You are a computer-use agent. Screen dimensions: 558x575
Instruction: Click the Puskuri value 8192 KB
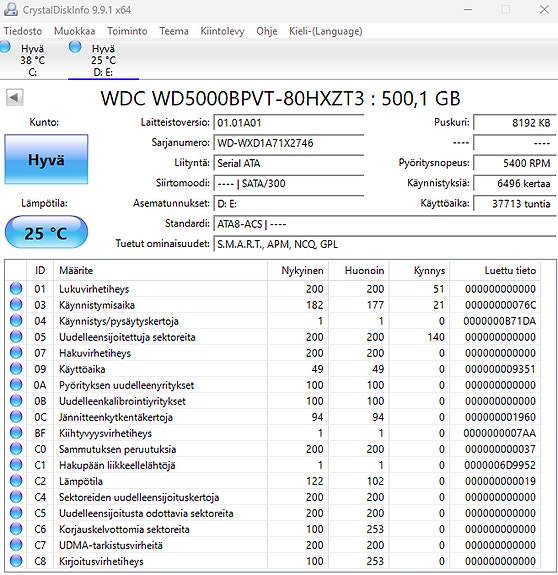click(x=514, y=122)
